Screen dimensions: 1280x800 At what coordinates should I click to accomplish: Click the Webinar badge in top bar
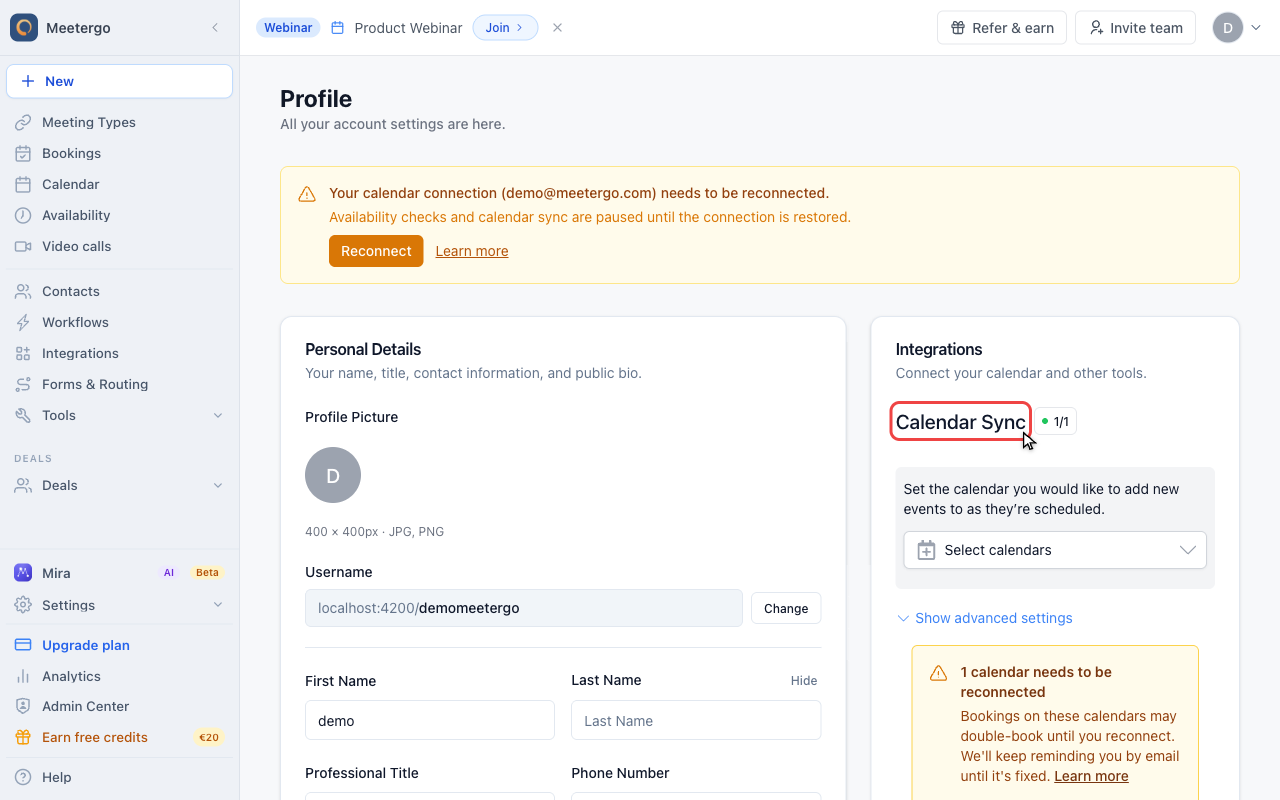pos(288,28)
